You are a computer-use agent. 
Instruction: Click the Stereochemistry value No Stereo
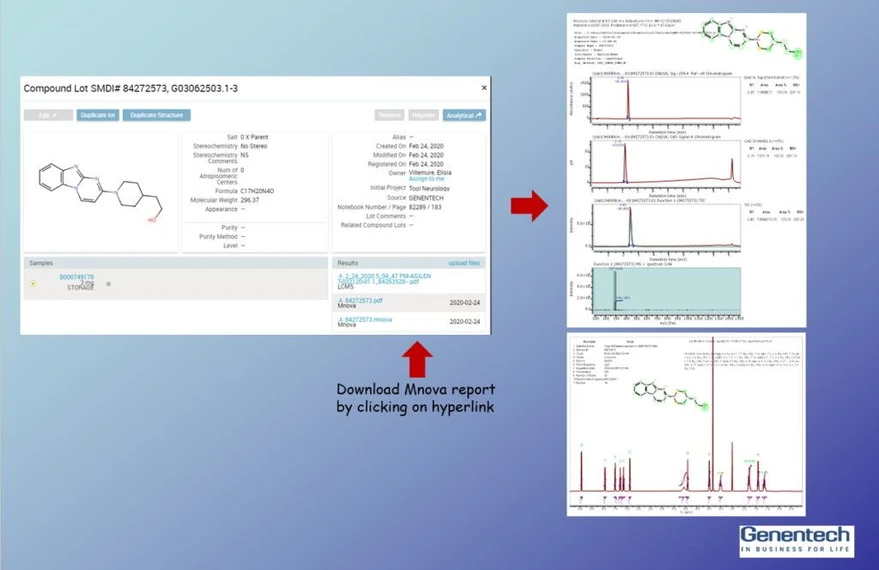pyautogui.click(x=254, y=146)
